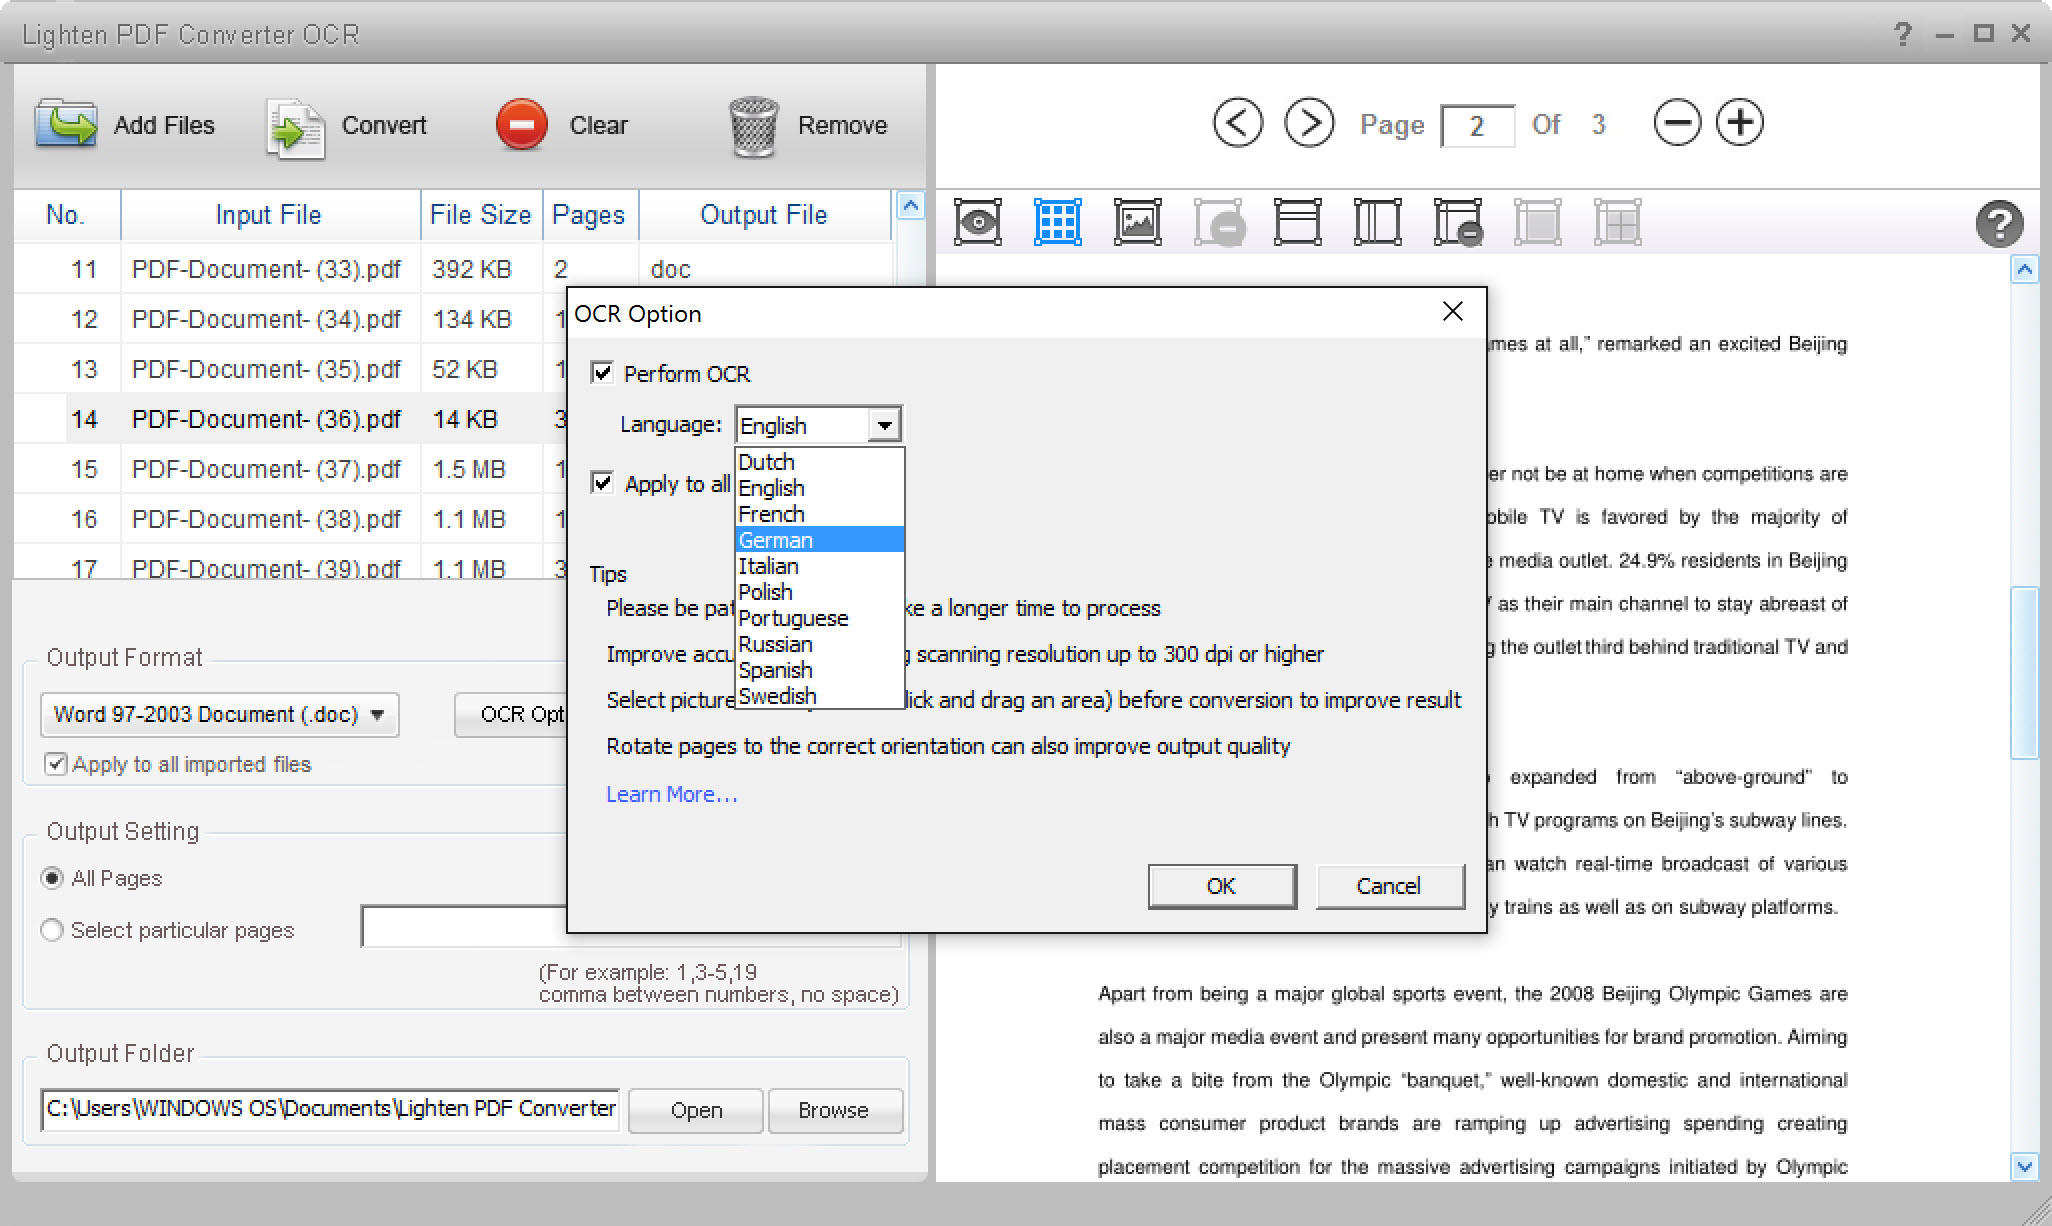Click OK in the OCR Option dialog

pos(1222,886)
